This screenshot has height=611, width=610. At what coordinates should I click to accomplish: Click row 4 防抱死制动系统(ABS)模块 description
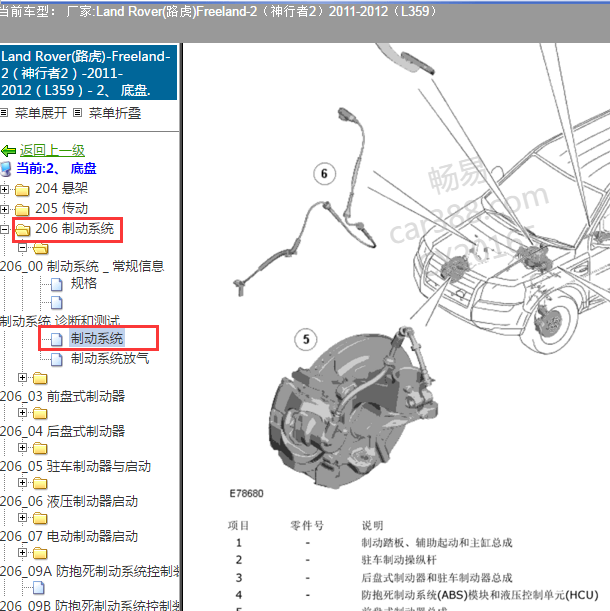point(480,595)
